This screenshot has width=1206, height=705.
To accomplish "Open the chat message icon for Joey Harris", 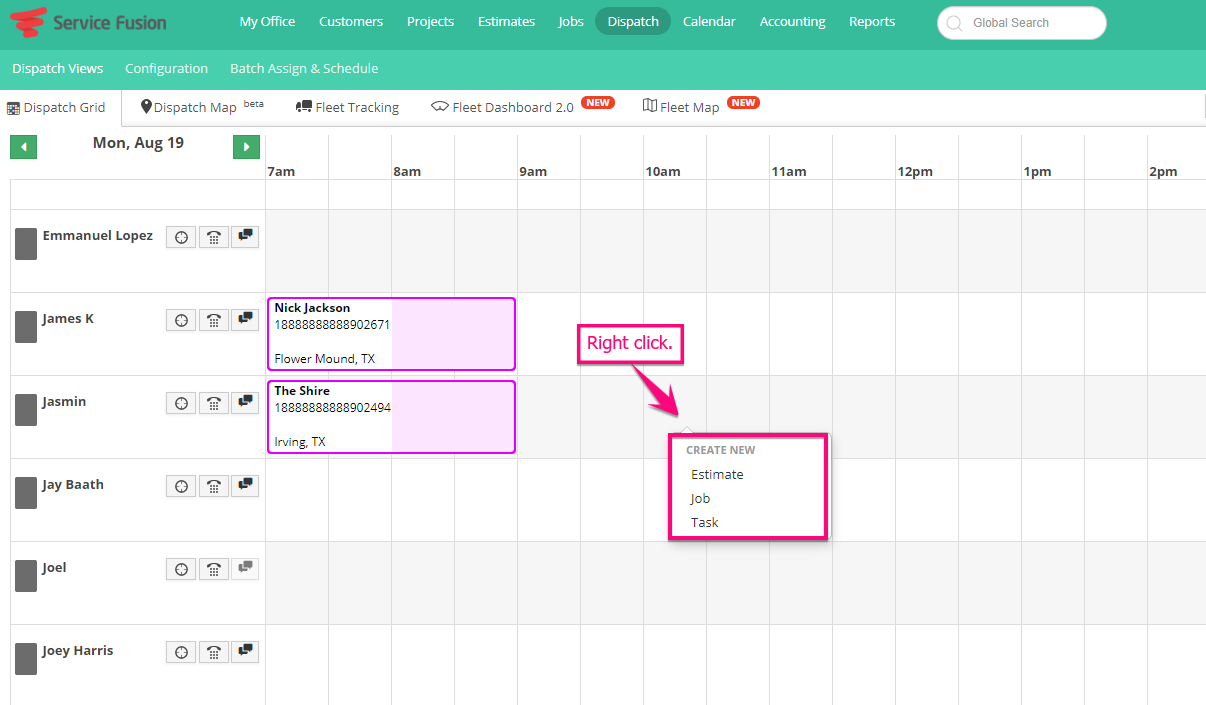I will (245, 651).
